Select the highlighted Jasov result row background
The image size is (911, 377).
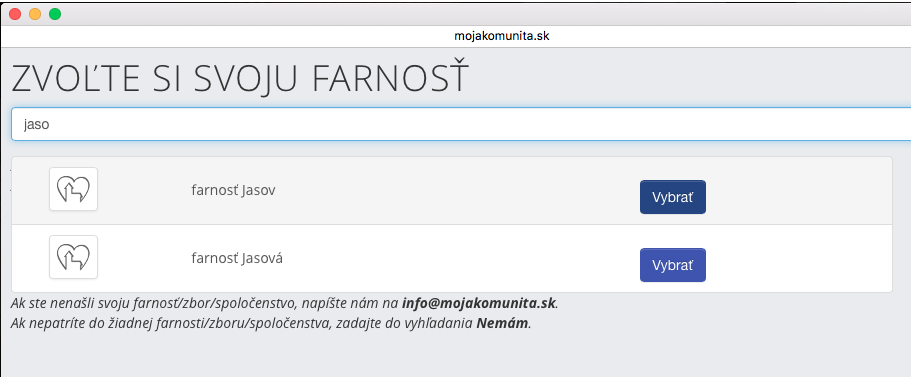(x=452, y=191)
